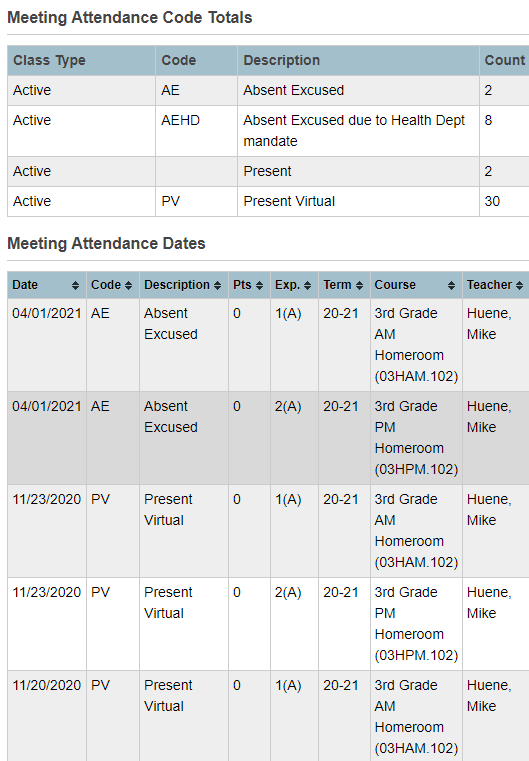Click the Code column sort icon
This screenshot has width=529, height=761.
[x=128, y=285]
